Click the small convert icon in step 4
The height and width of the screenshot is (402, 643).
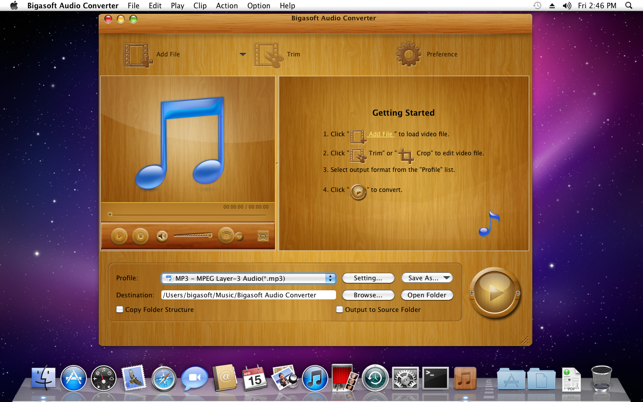[358, 192]
